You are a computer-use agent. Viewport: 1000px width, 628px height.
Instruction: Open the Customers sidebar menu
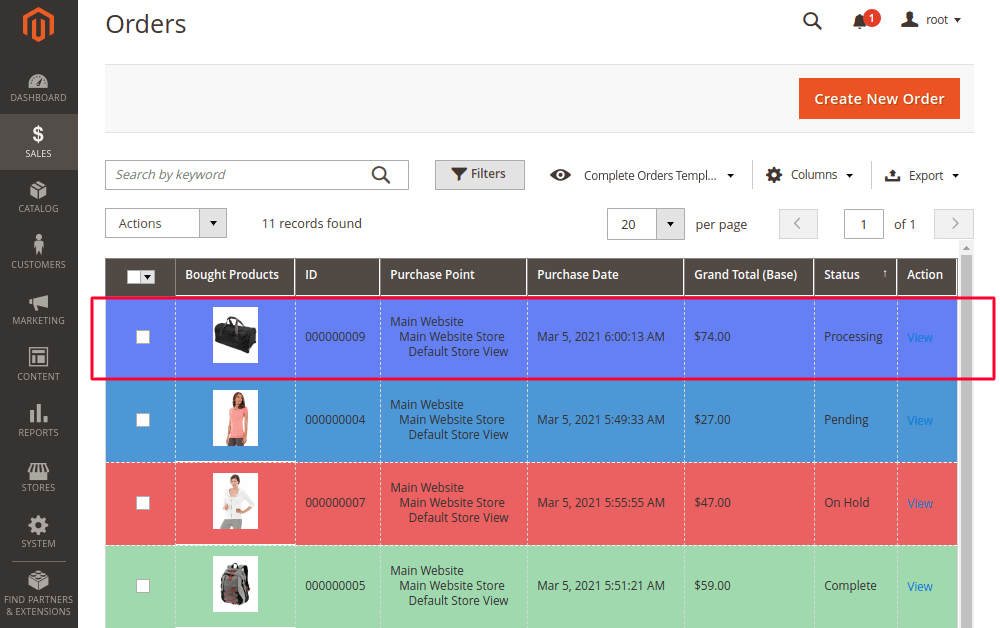tap(38, 254)
